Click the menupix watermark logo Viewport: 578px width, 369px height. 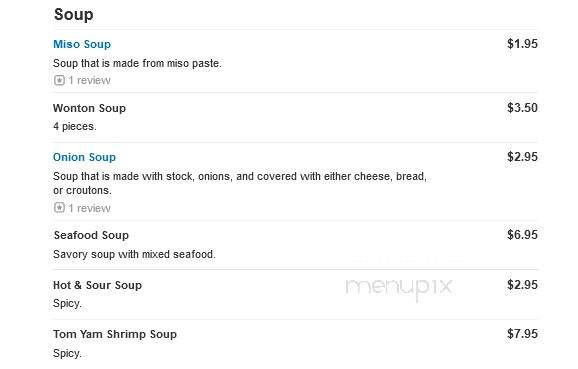pos(398,288)
